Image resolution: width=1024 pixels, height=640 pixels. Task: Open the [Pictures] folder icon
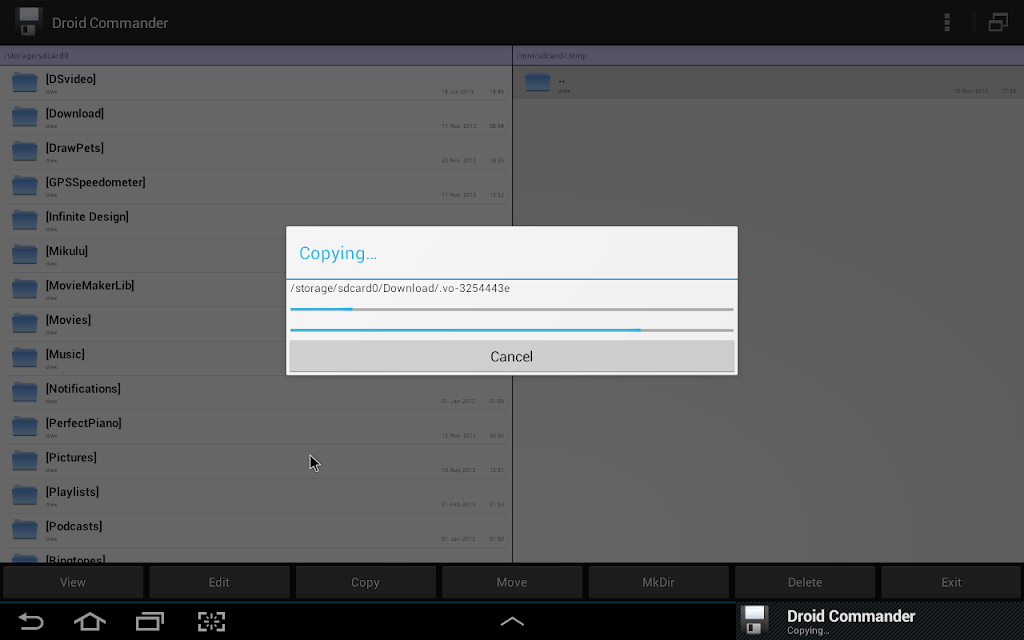tap(25, 460)
